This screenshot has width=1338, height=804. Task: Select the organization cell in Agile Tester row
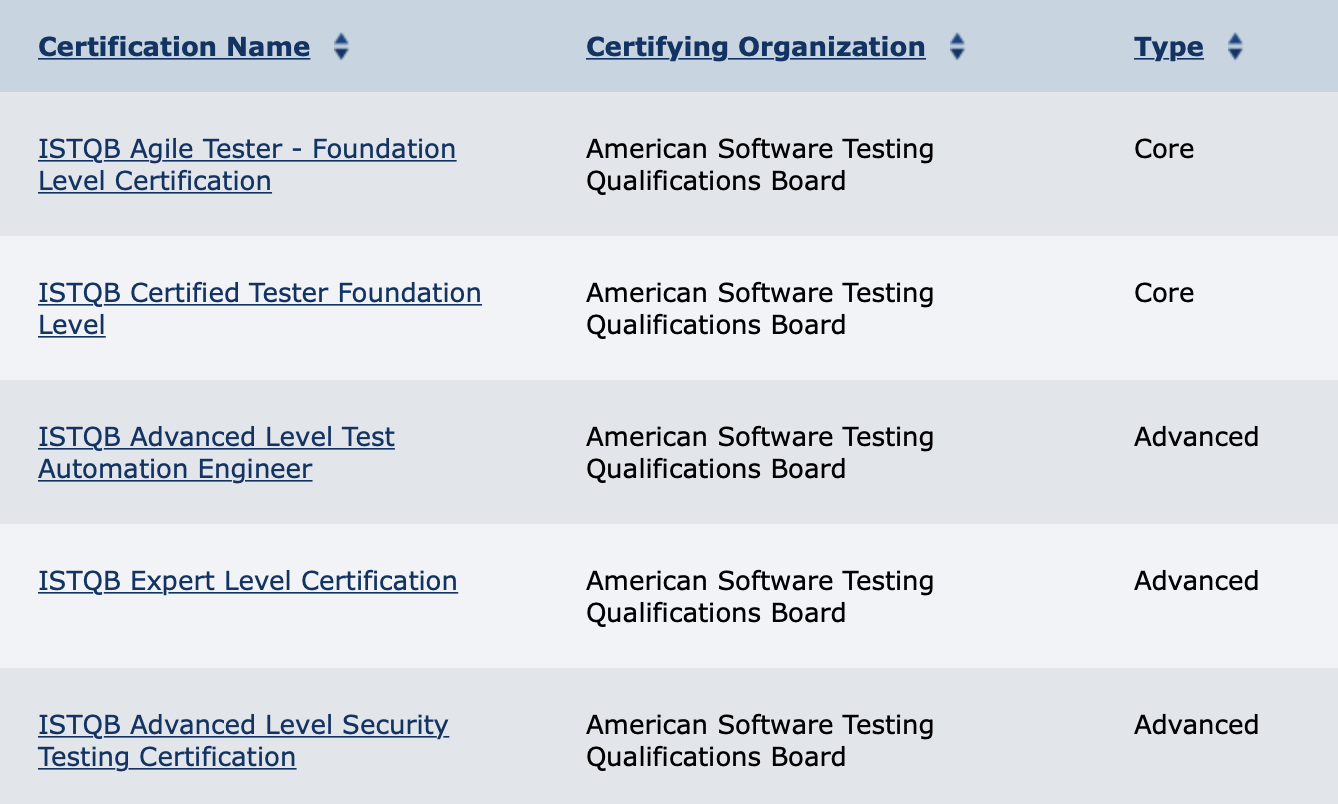pyautogui.click(x=760, y=165)
